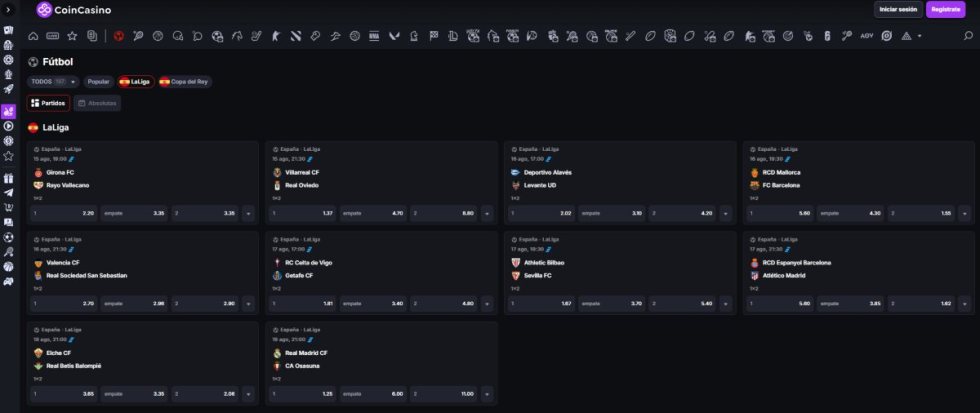Click the game controller icon in sidebar
Image resolution: width=980 pixels, height=413 pixels.
point(9,282)
